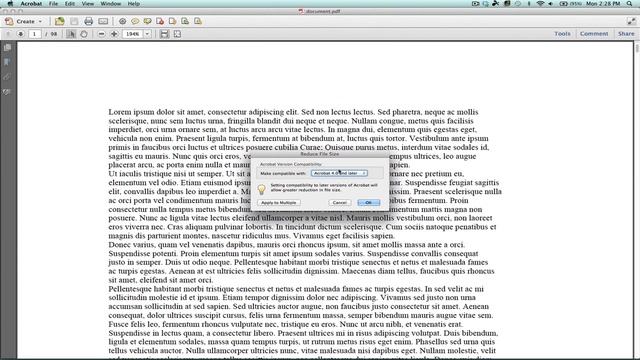Click the Spotlight search icon

(x=630, y=4)
